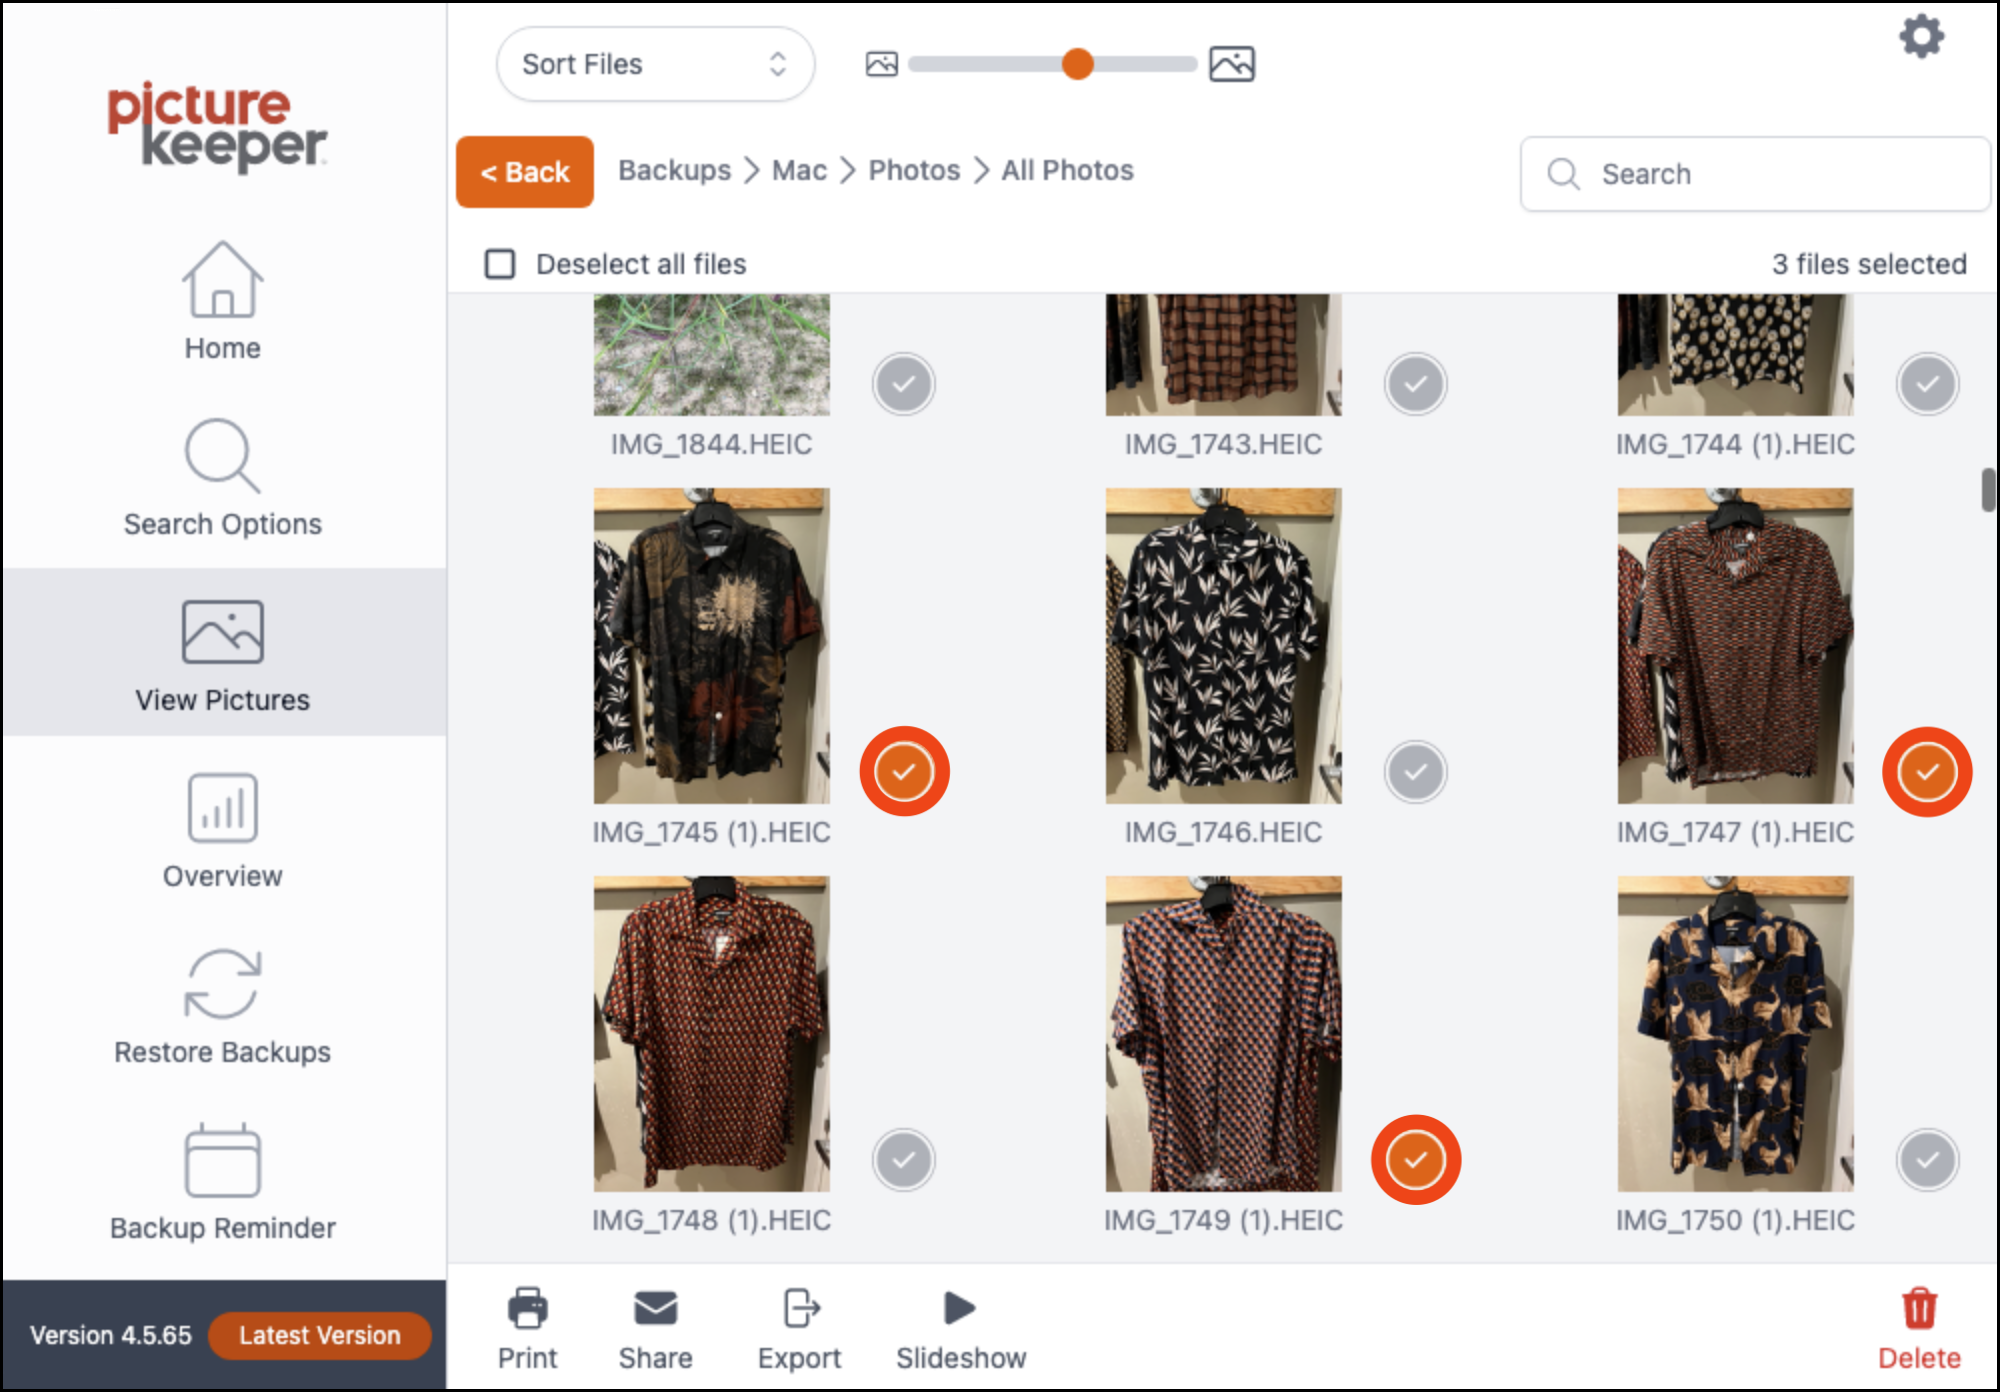Deselect IMG_1749 (1).HEIC check circle

pyautogui.click(x=1416, y=1160)
